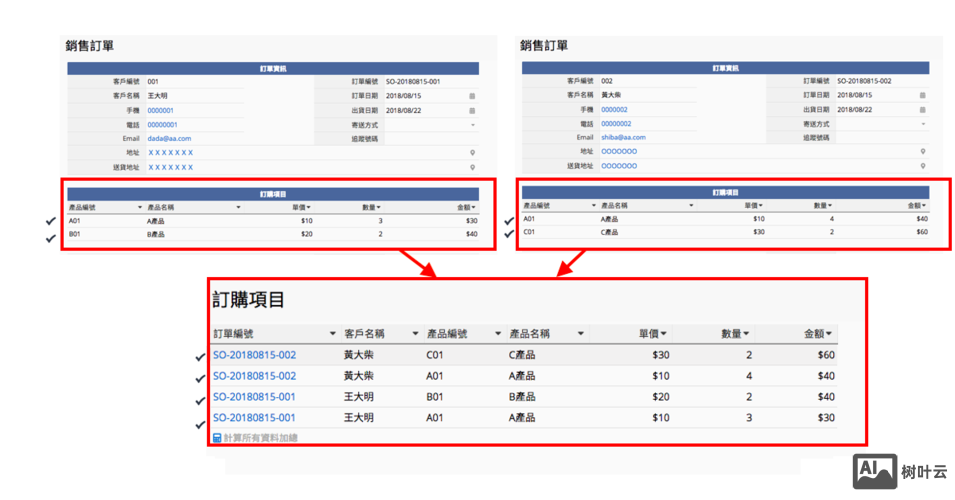Click $60 amount in bottom 訂購項目 table
955x500 pixels.
(x=826, y=355)
